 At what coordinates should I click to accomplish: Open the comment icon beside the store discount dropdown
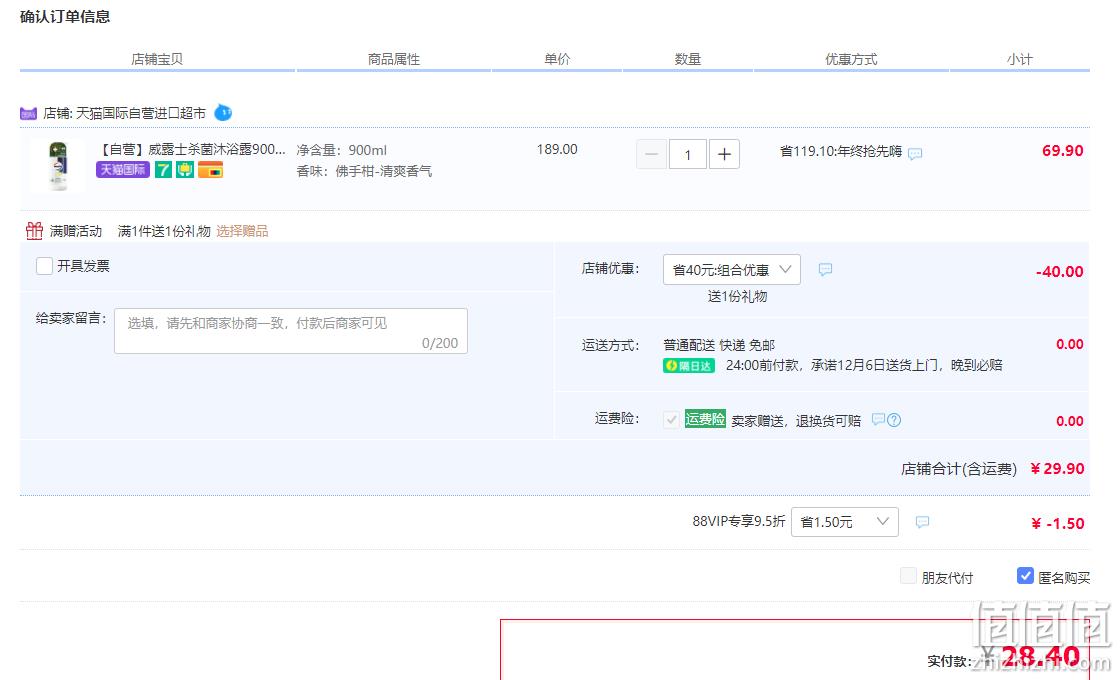(x=825, y=269)
